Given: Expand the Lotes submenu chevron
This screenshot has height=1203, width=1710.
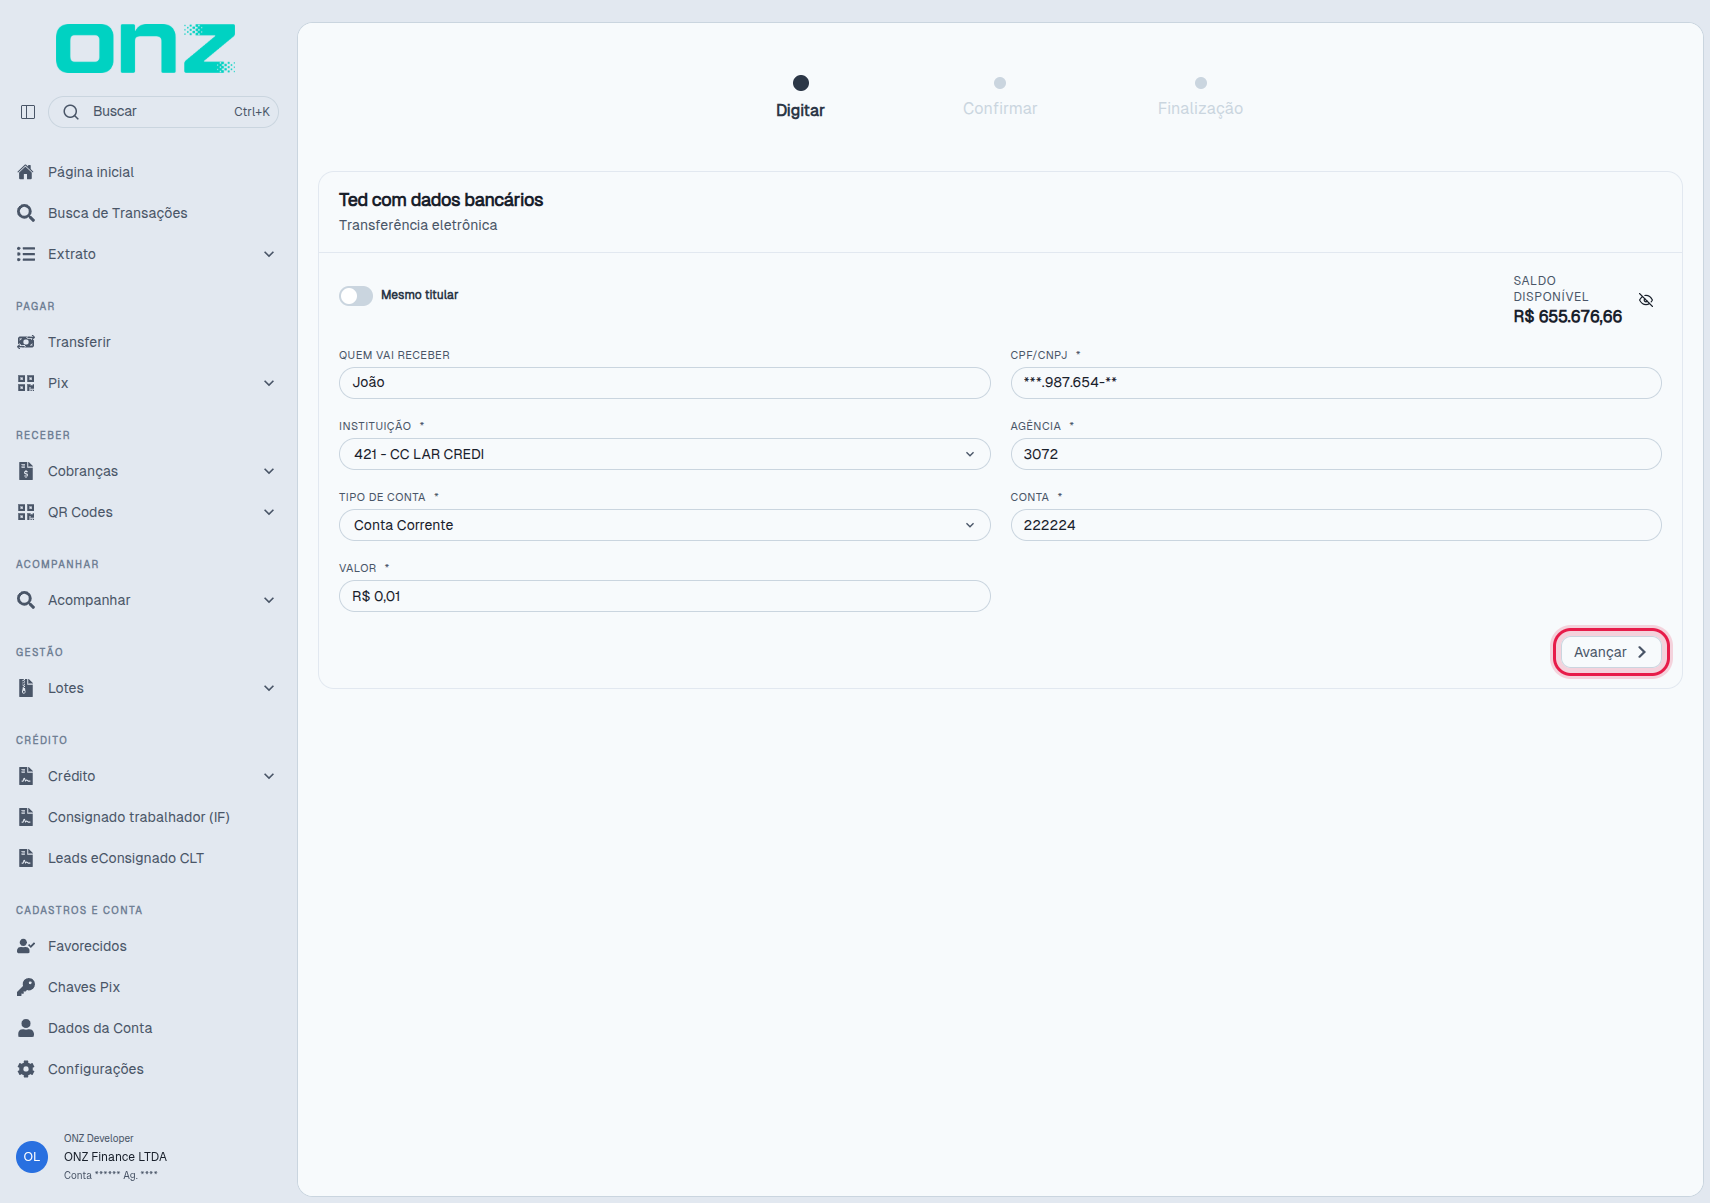Looking at the screenshot, I should point(269,688).
